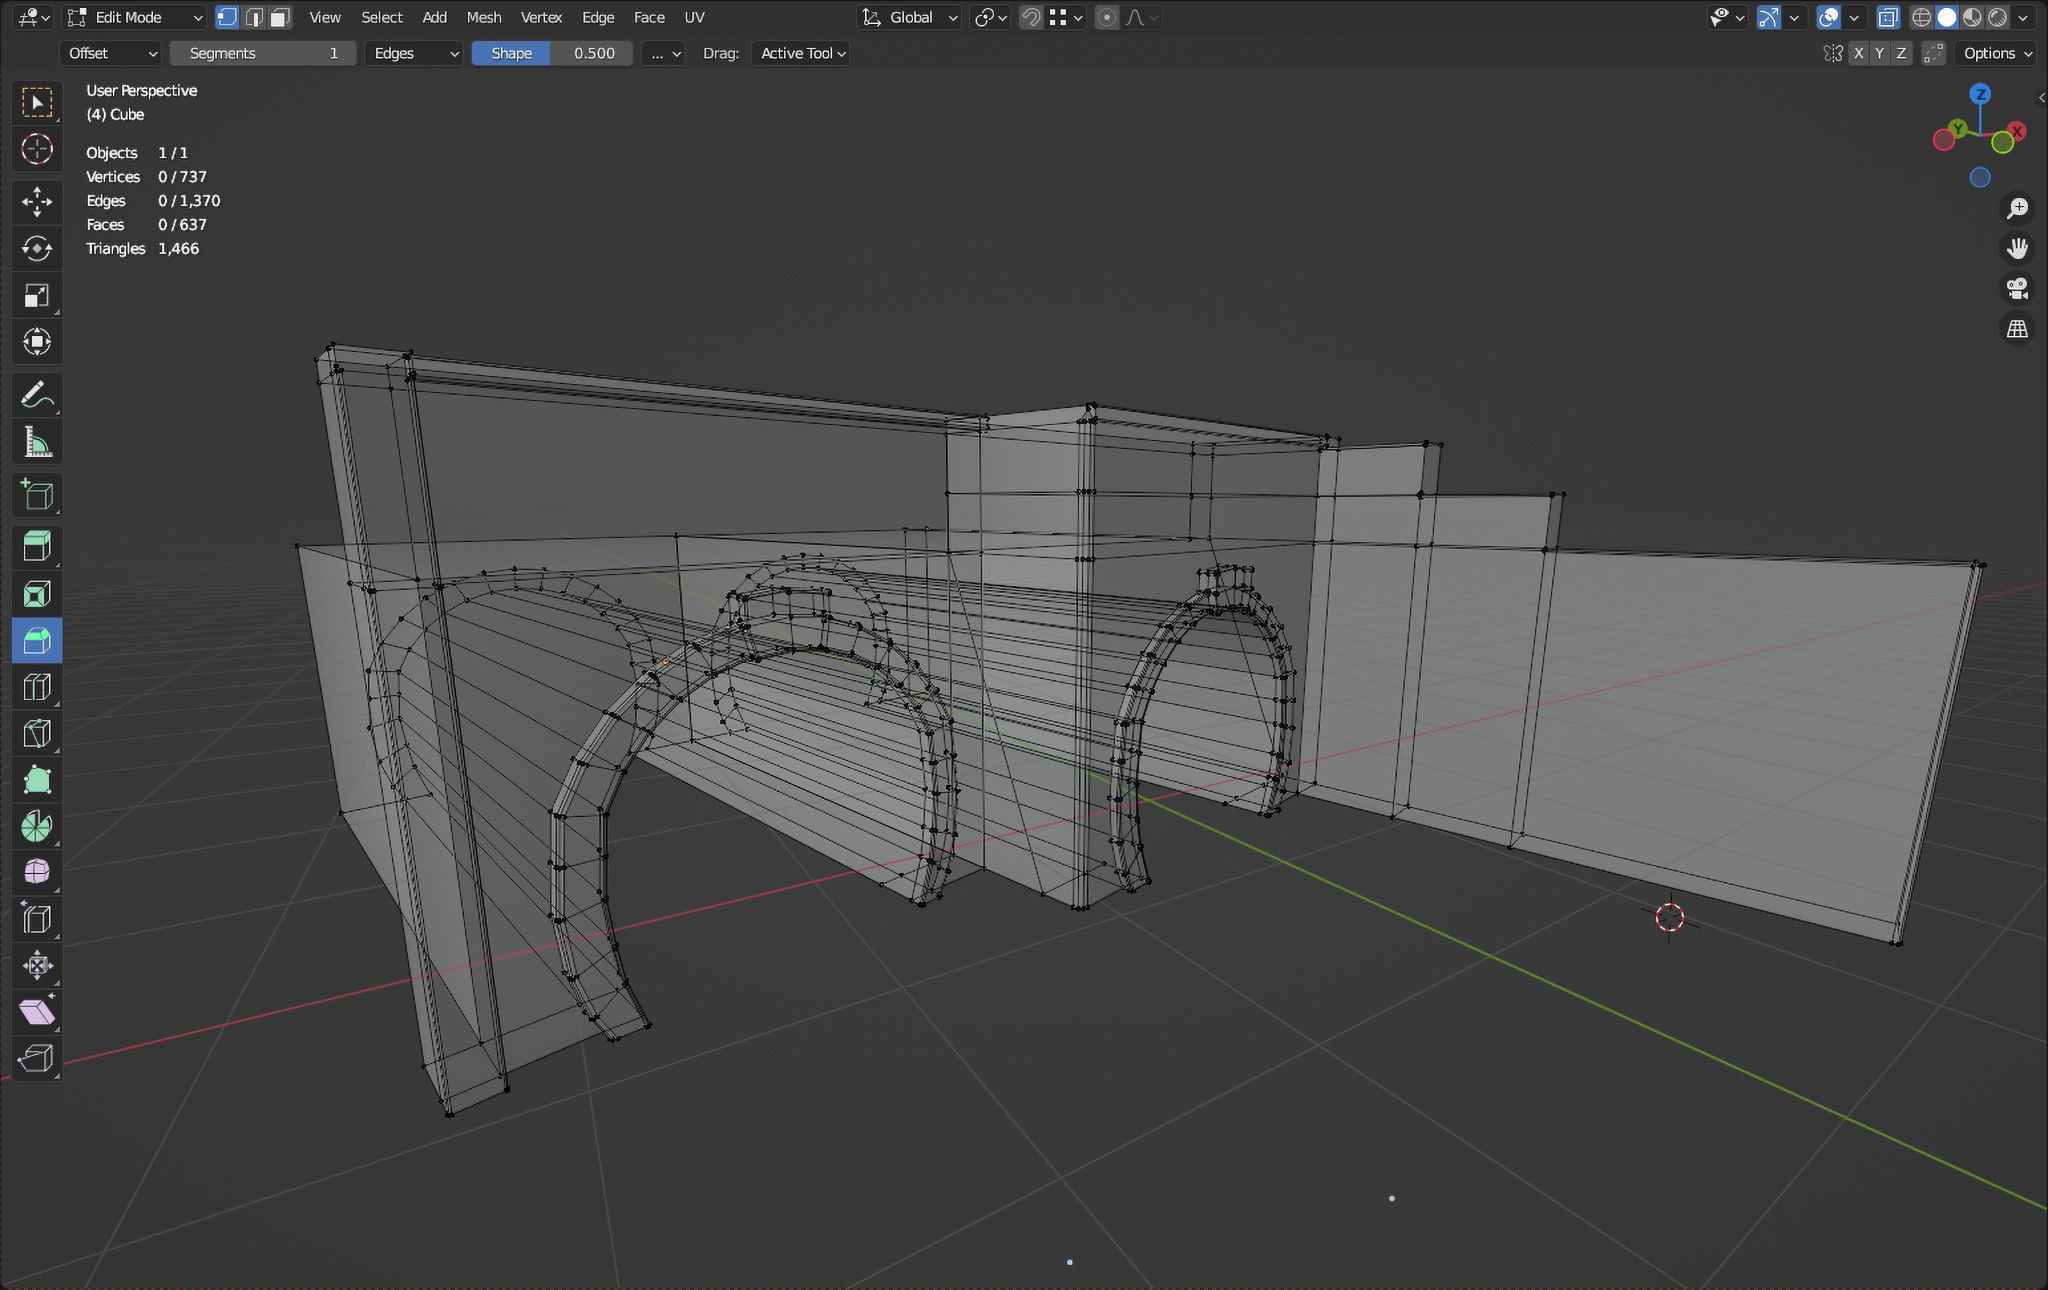Open the Offset width type dropdown
This screenshot has height=1290, width=2048.
click(111, 53)
